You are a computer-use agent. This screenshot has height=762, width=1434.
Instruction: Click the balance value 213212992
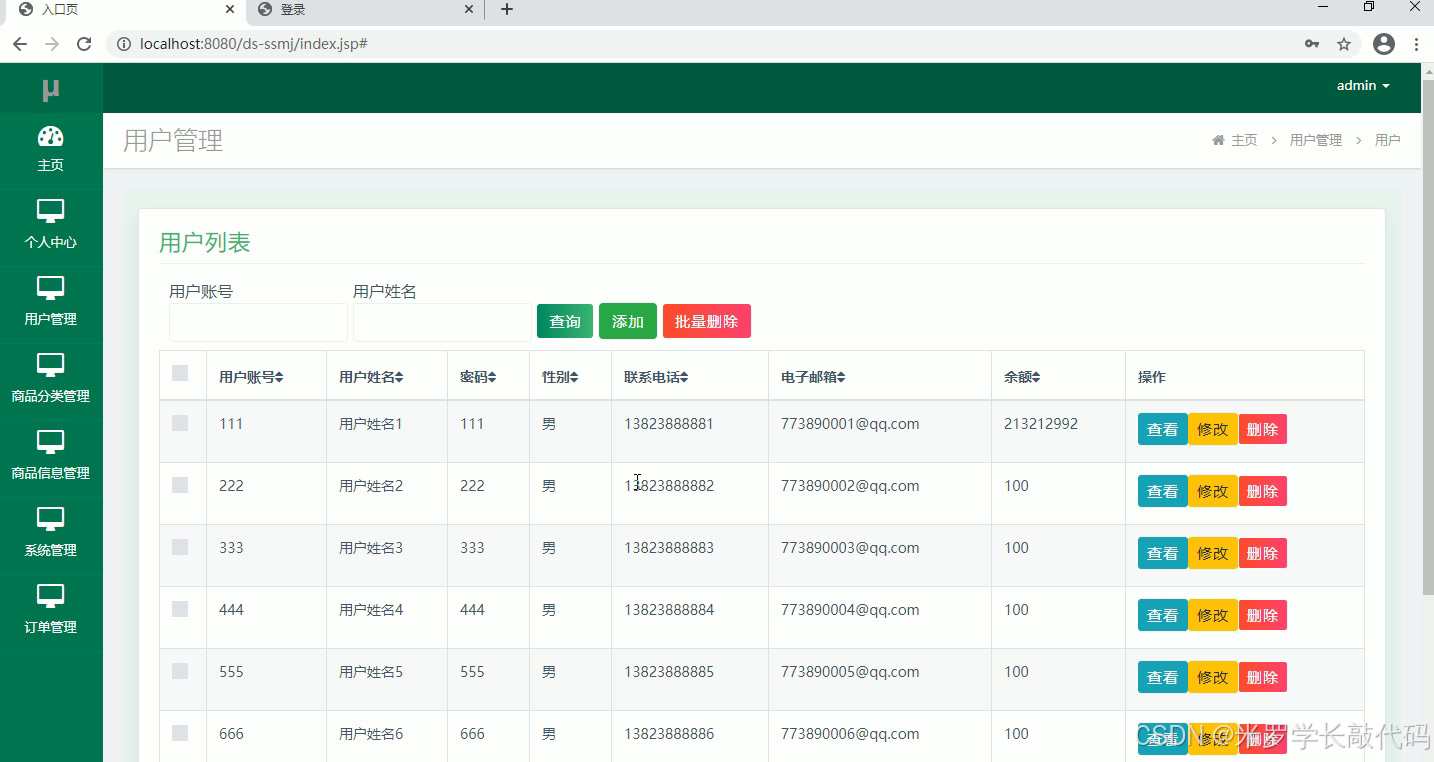point(1041,424)
